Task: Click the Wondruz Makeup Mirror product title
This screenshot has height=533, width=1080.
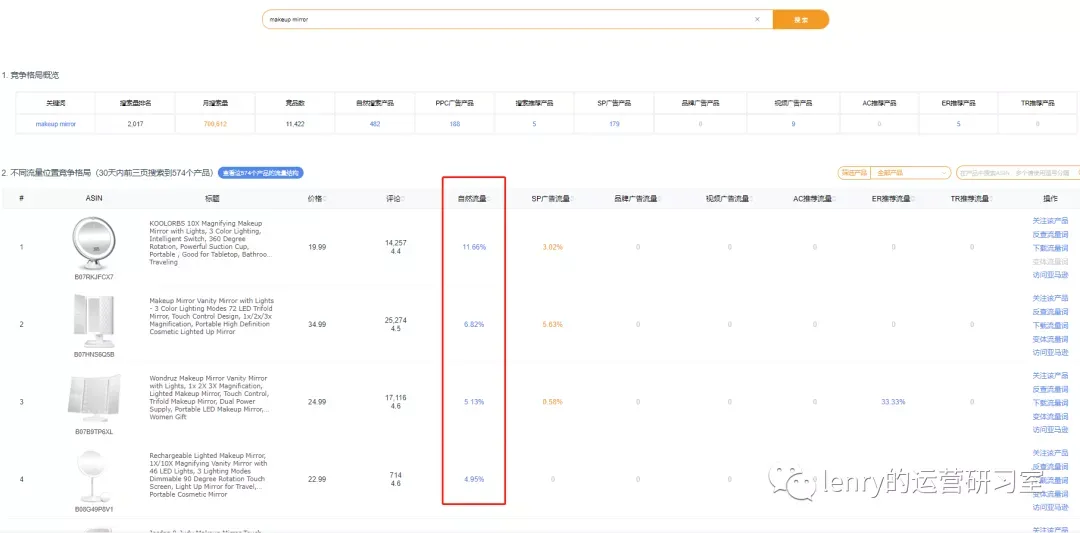Action: point(211,397)
